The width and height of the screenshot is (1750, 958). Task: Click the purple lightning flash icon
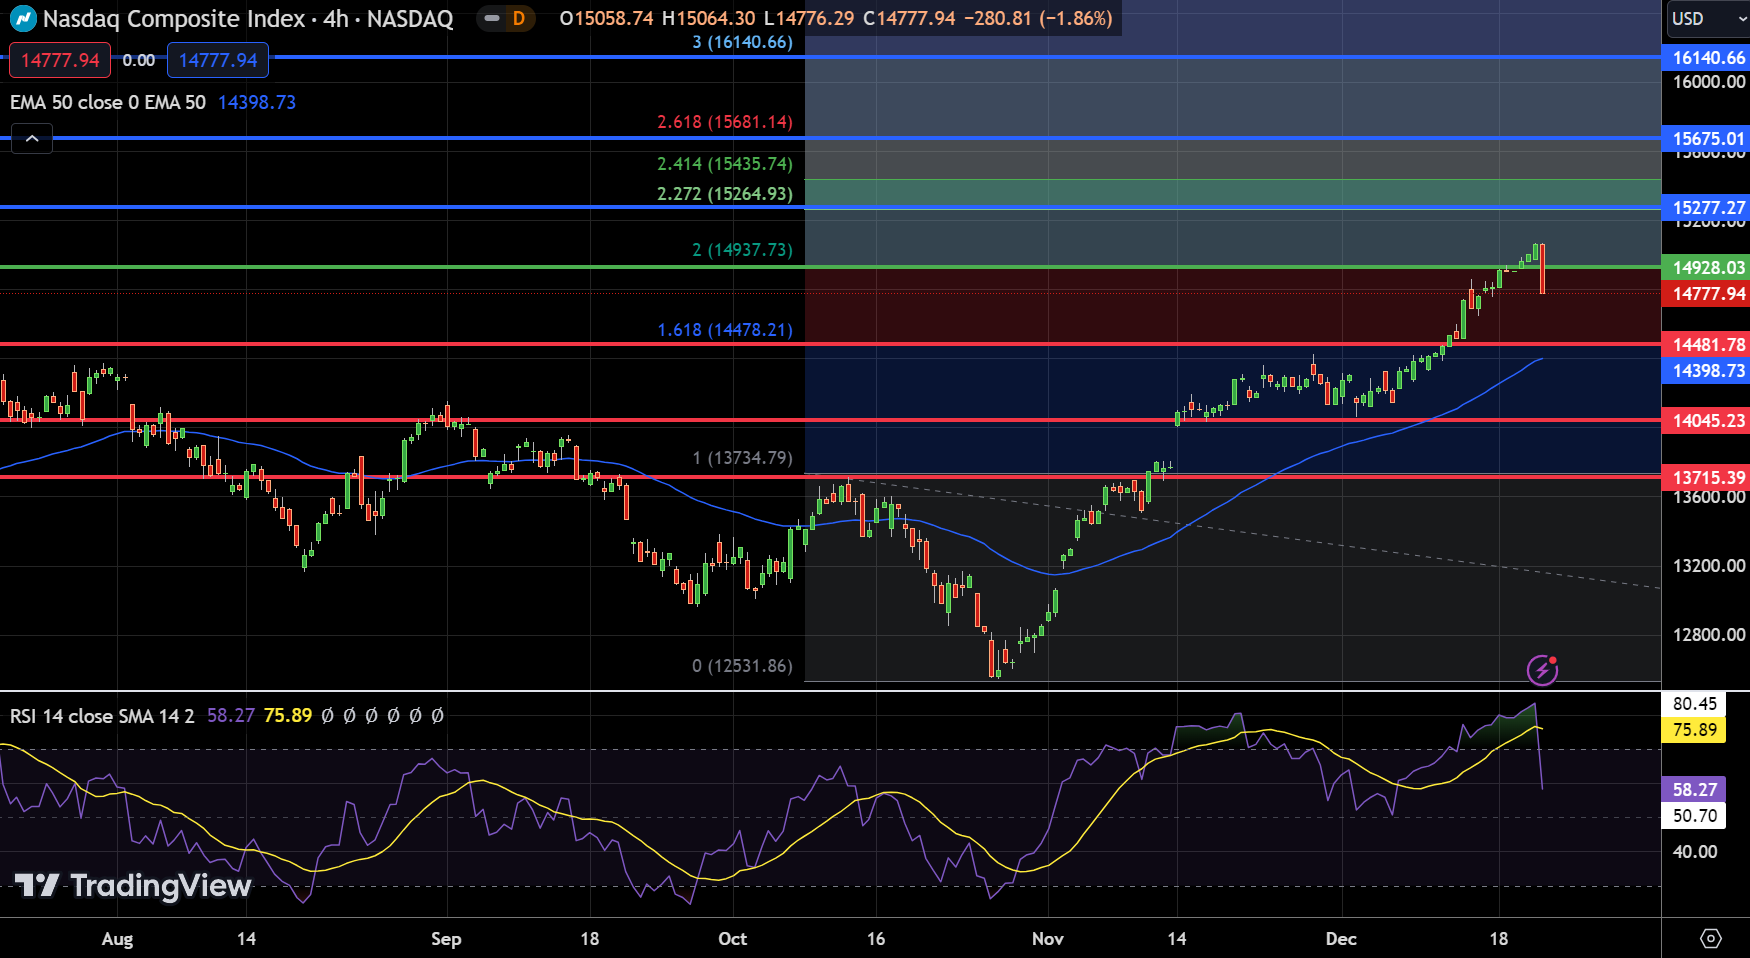[x=1543, y=670]
